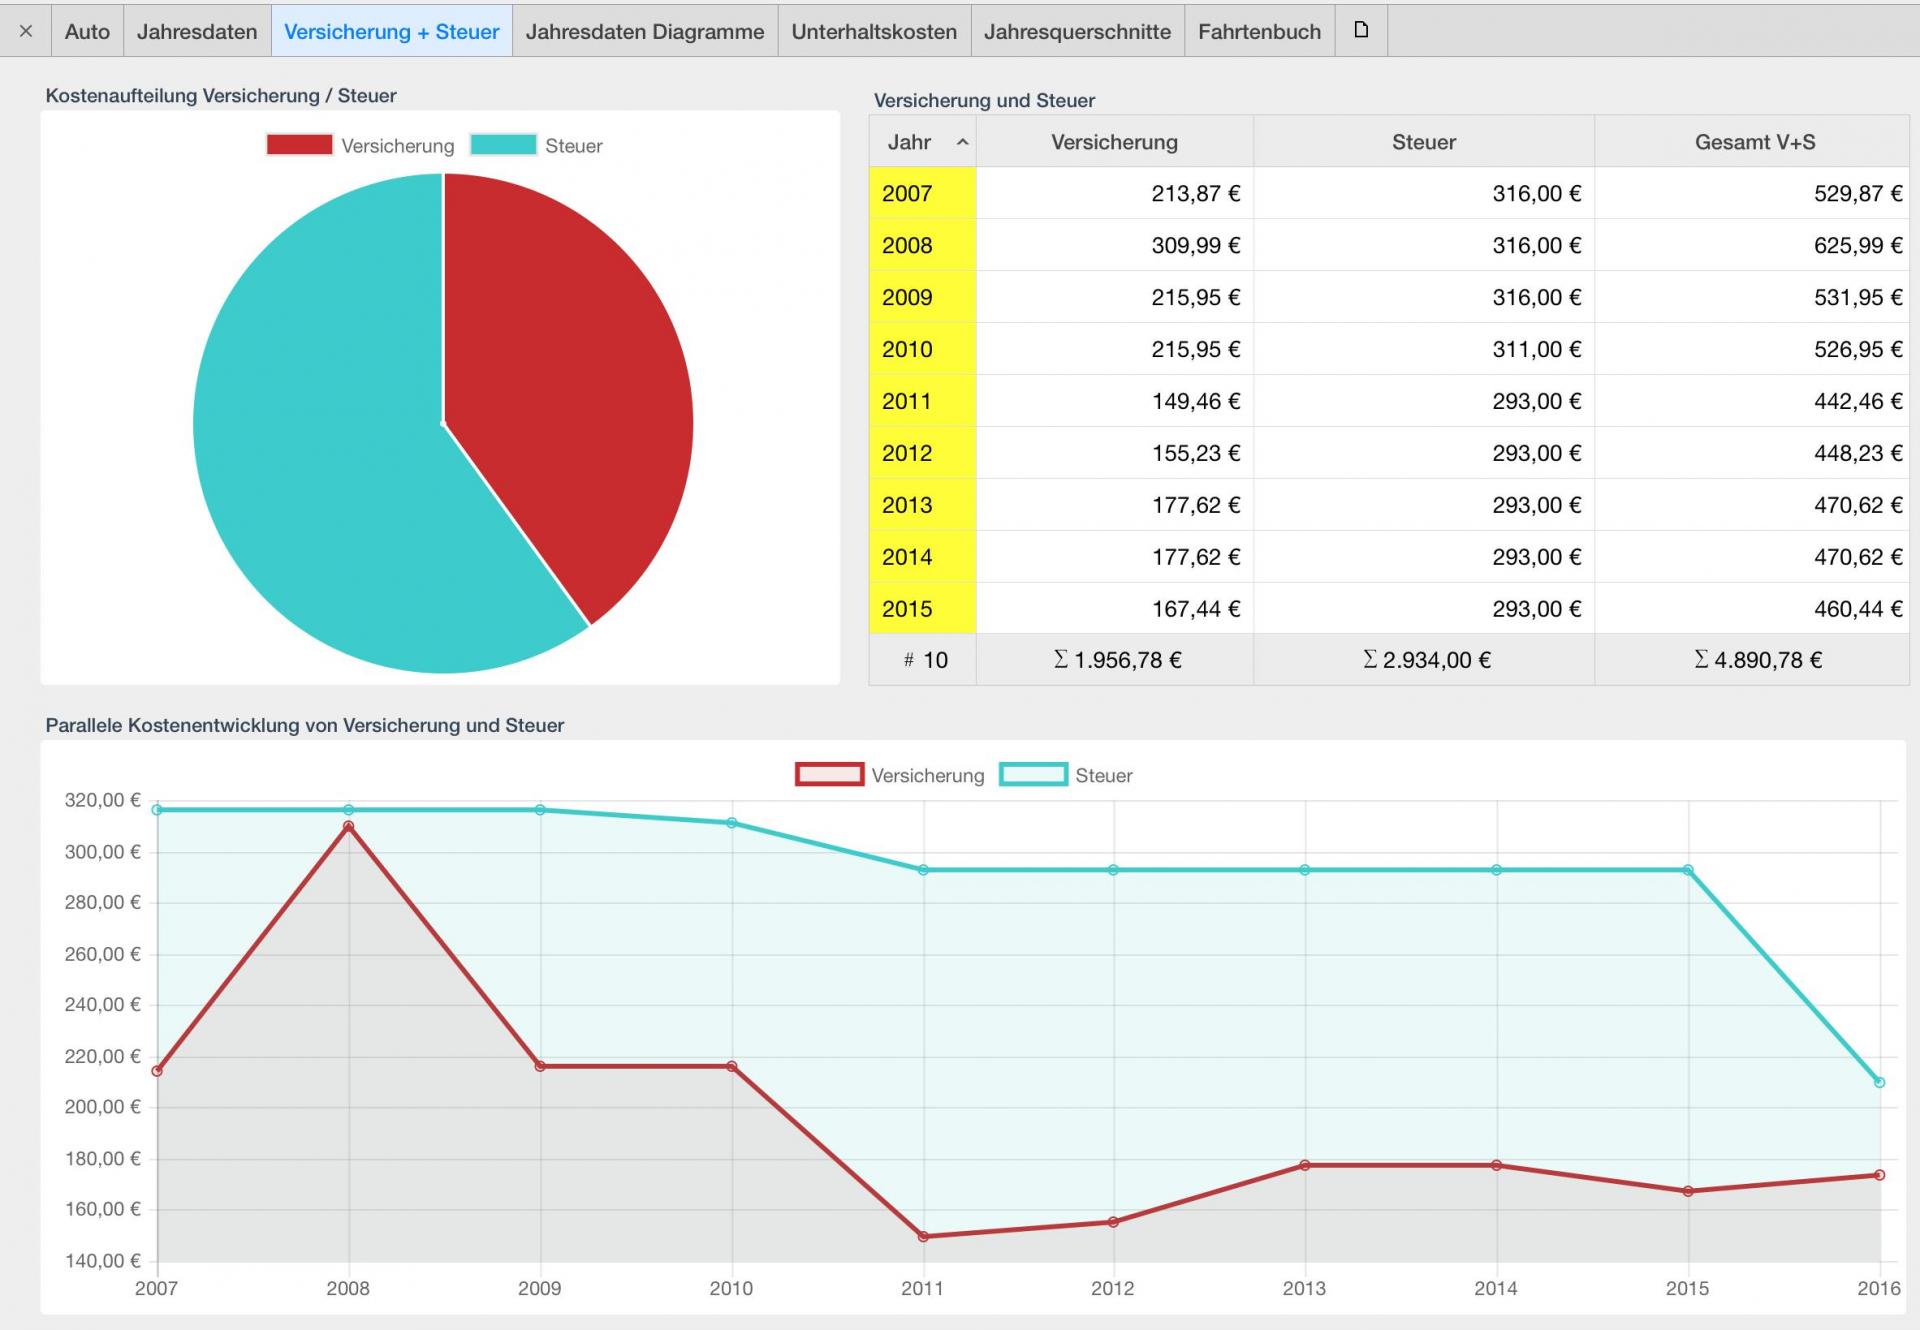This screenshot has width=1920, height=1330.
Task: Open the Jahresdaten Diagramme tab
Action: [645, 31]
